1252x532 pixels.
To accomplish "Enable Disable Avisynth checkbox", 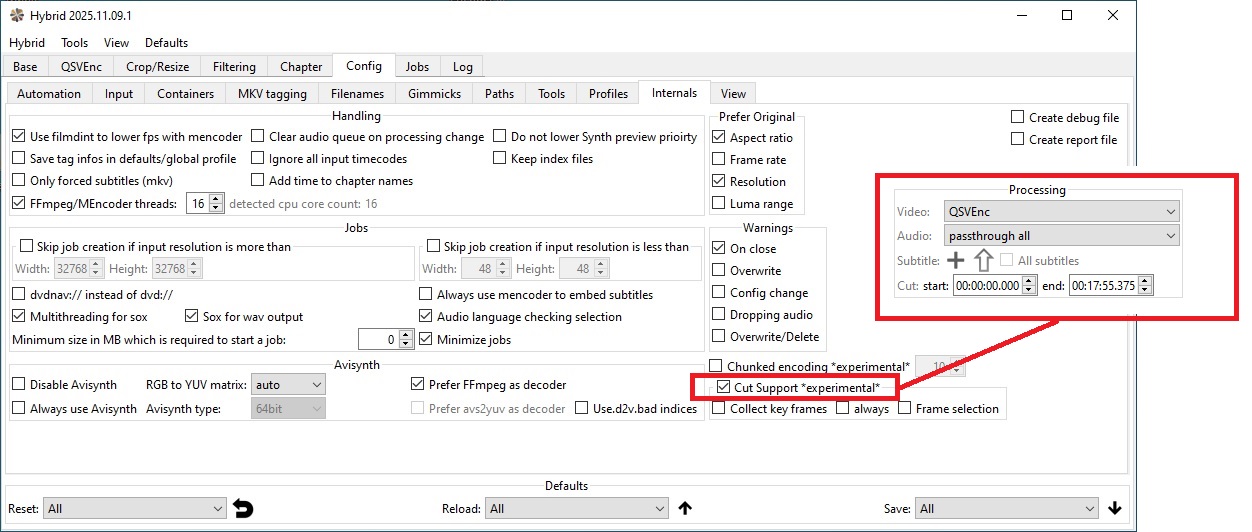I will coord(19,385).
